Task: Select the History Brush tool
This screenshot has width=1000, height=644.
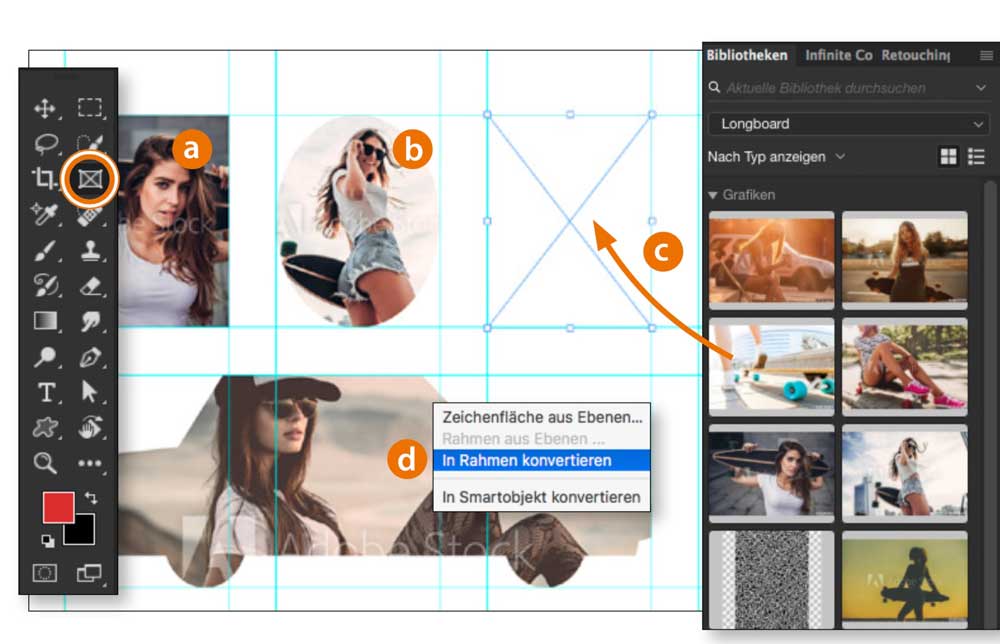Action: pyautogui.click(x=45, y=285)
